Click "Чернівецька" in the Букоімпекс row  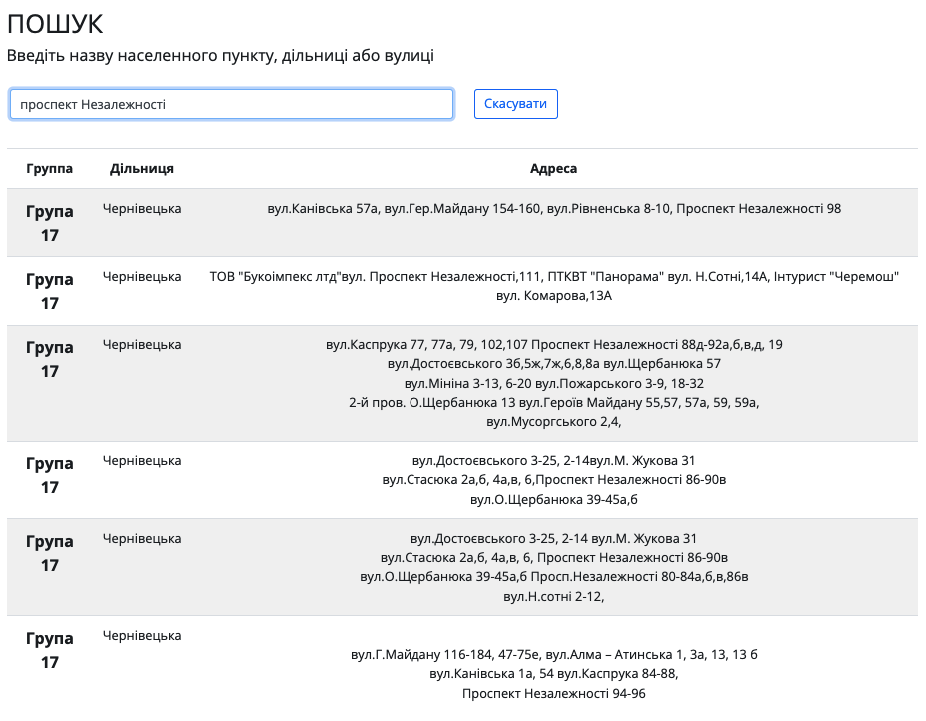point(142,276)
